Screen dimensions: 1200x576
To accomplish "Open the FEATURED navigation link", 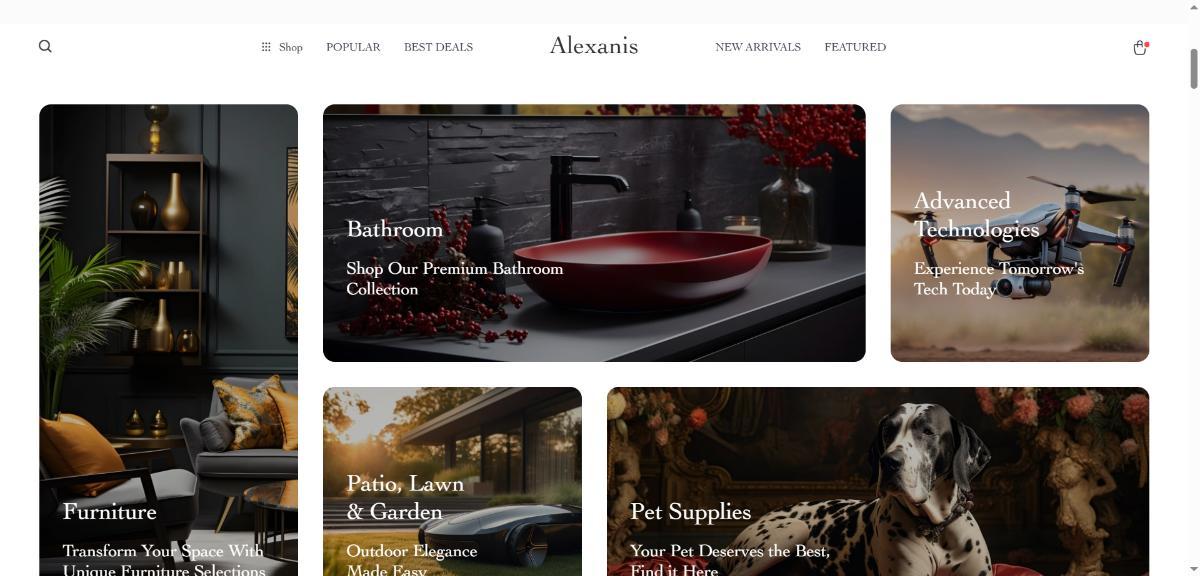I will (x=855, y=47).
